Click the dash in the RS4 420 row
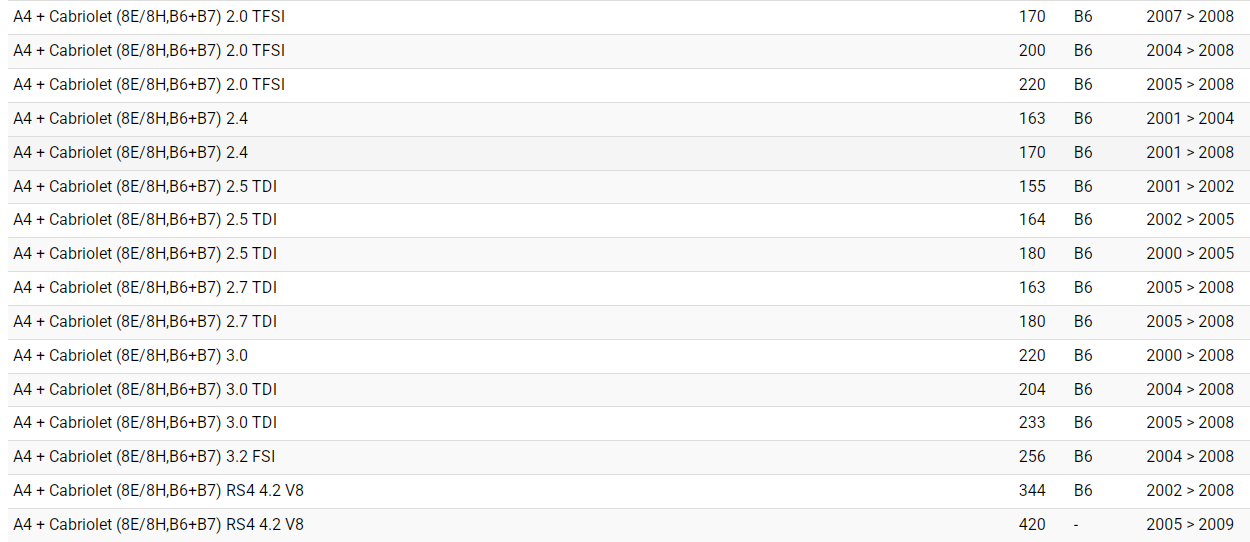 (1076, 525)
